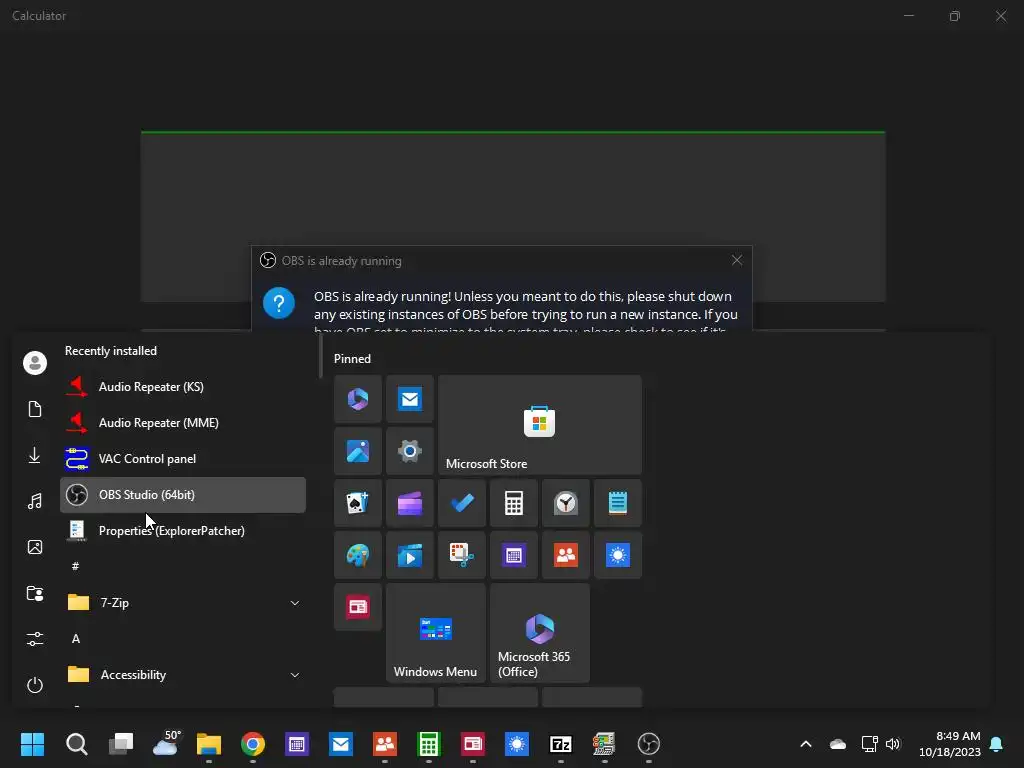The height and width of the screenshot is (768, 1024).
Task: Open Search from the taskbar
Action: point(76,744)
